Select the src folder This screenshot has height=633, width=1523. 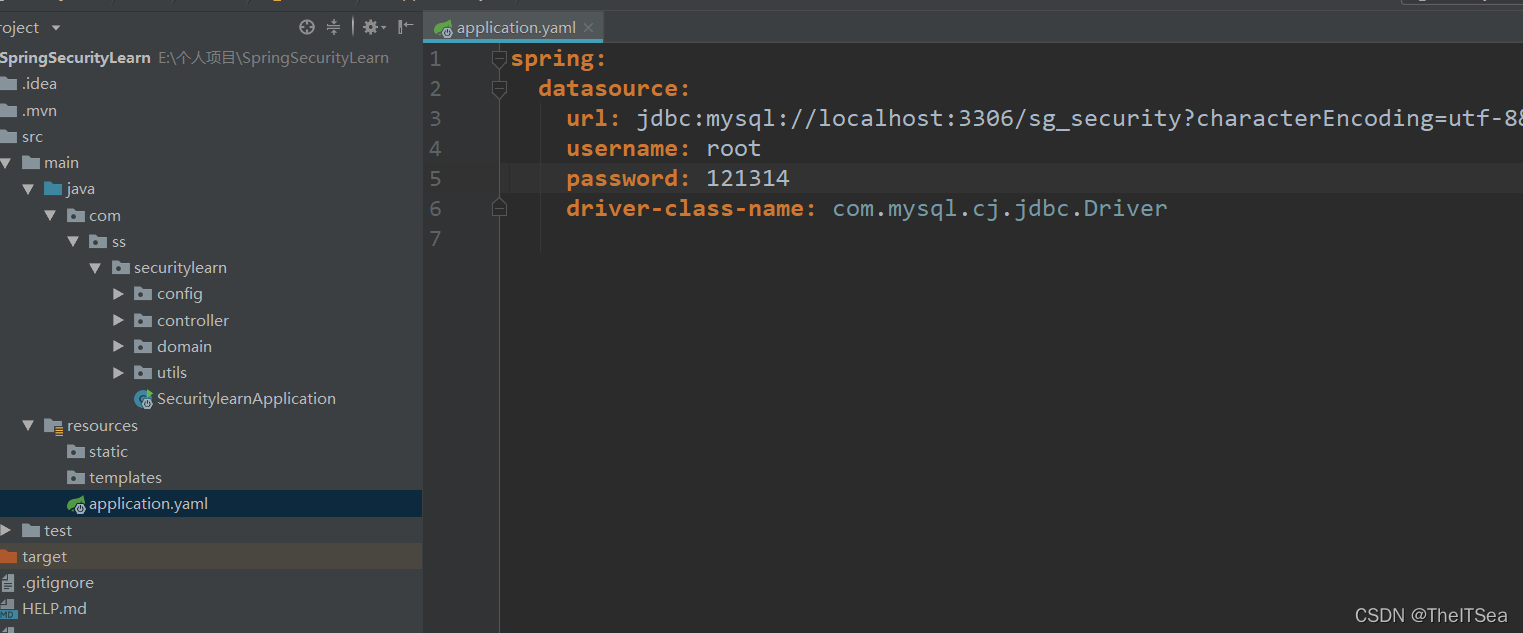tap(32, 137)
